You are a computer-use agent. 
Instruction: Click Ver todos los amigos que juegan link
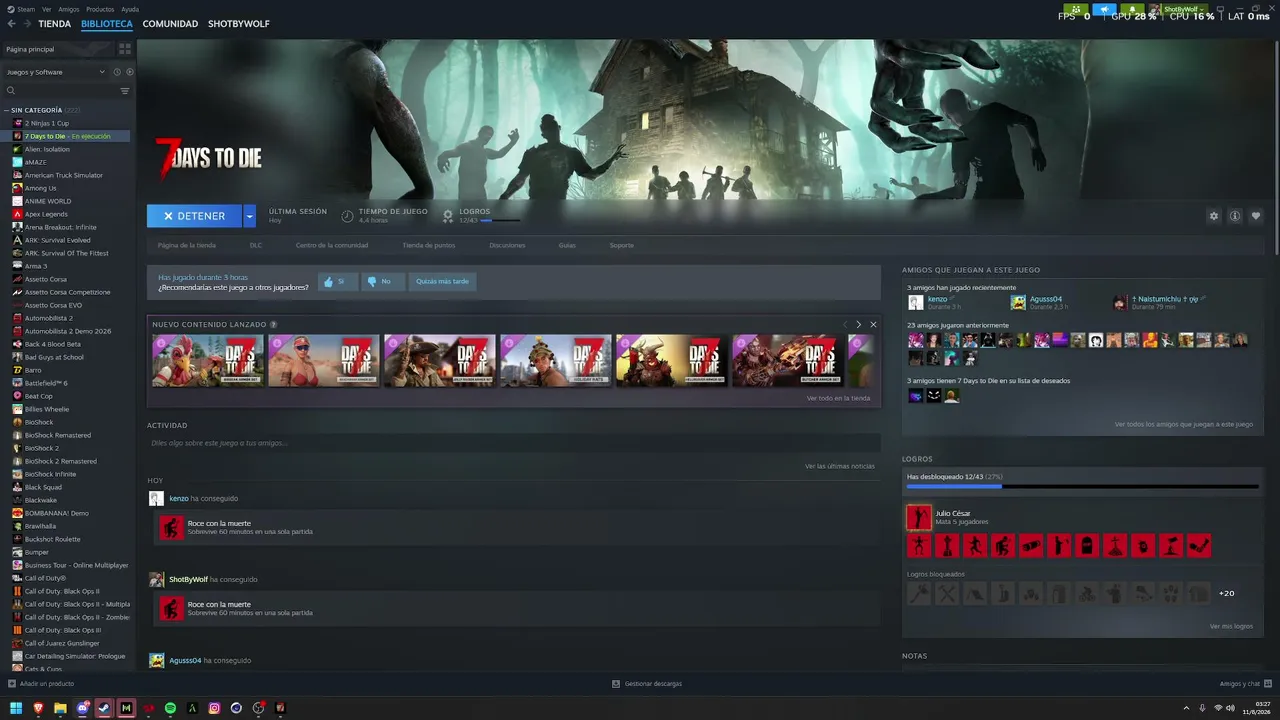point(1184,424)
